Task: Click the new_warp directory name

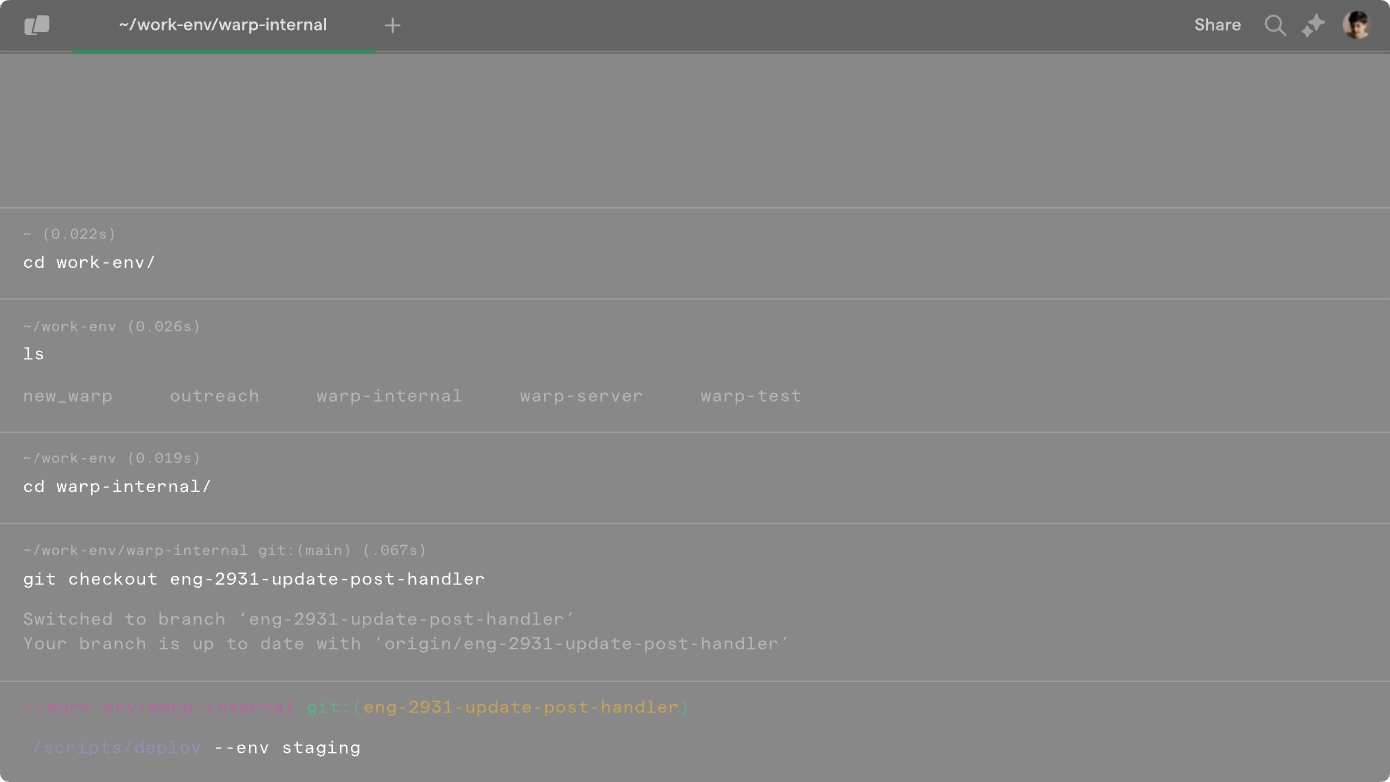Action: click(68, 396)
